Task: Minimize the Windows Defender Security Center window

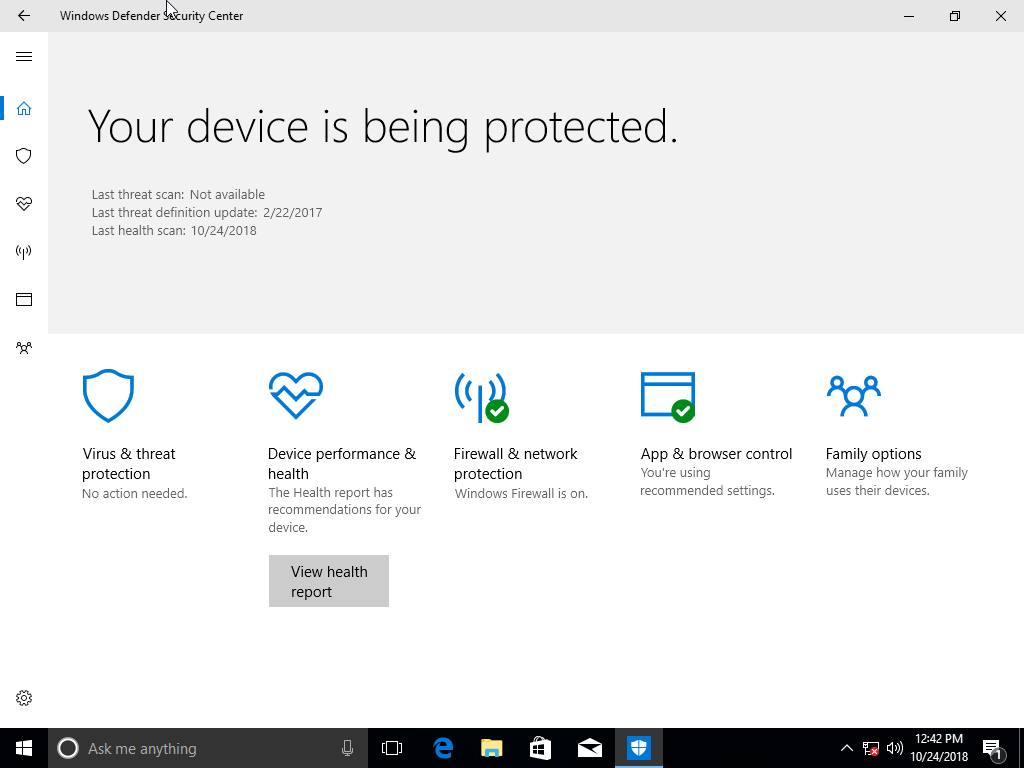Action: pyautogui.click(x=909, y=16)
